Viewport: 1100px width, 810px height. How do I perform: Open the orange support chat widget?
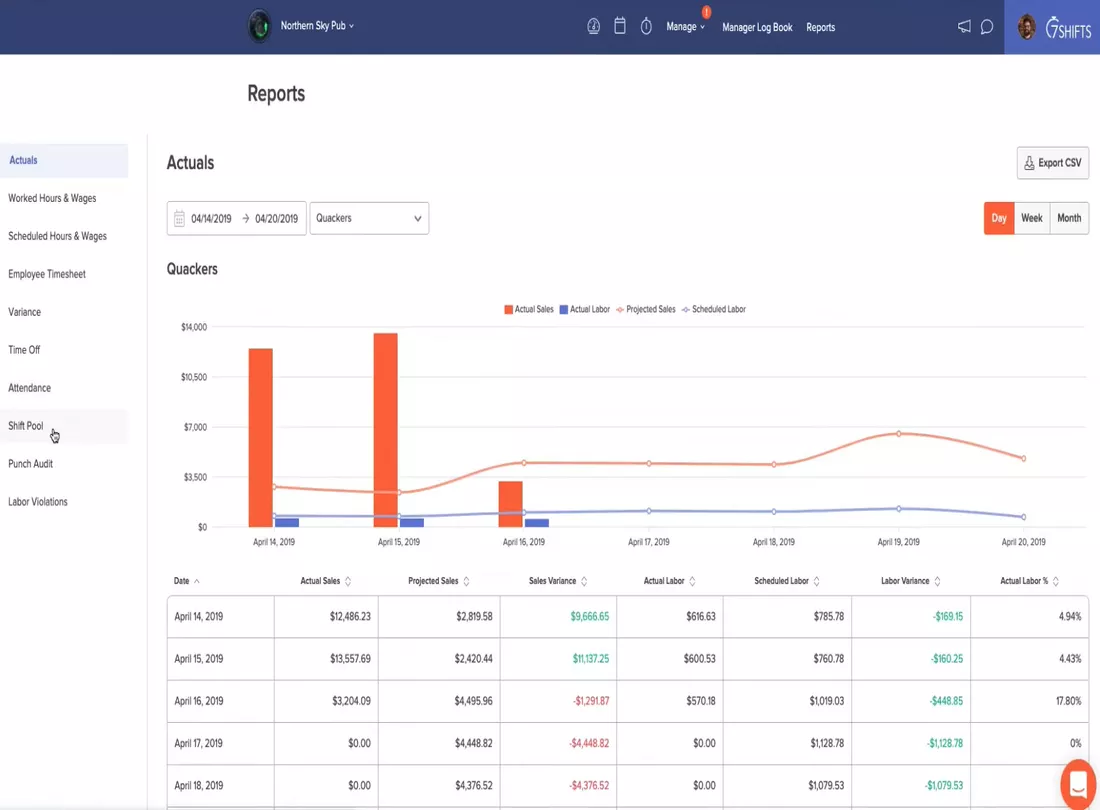(1078, 784)
